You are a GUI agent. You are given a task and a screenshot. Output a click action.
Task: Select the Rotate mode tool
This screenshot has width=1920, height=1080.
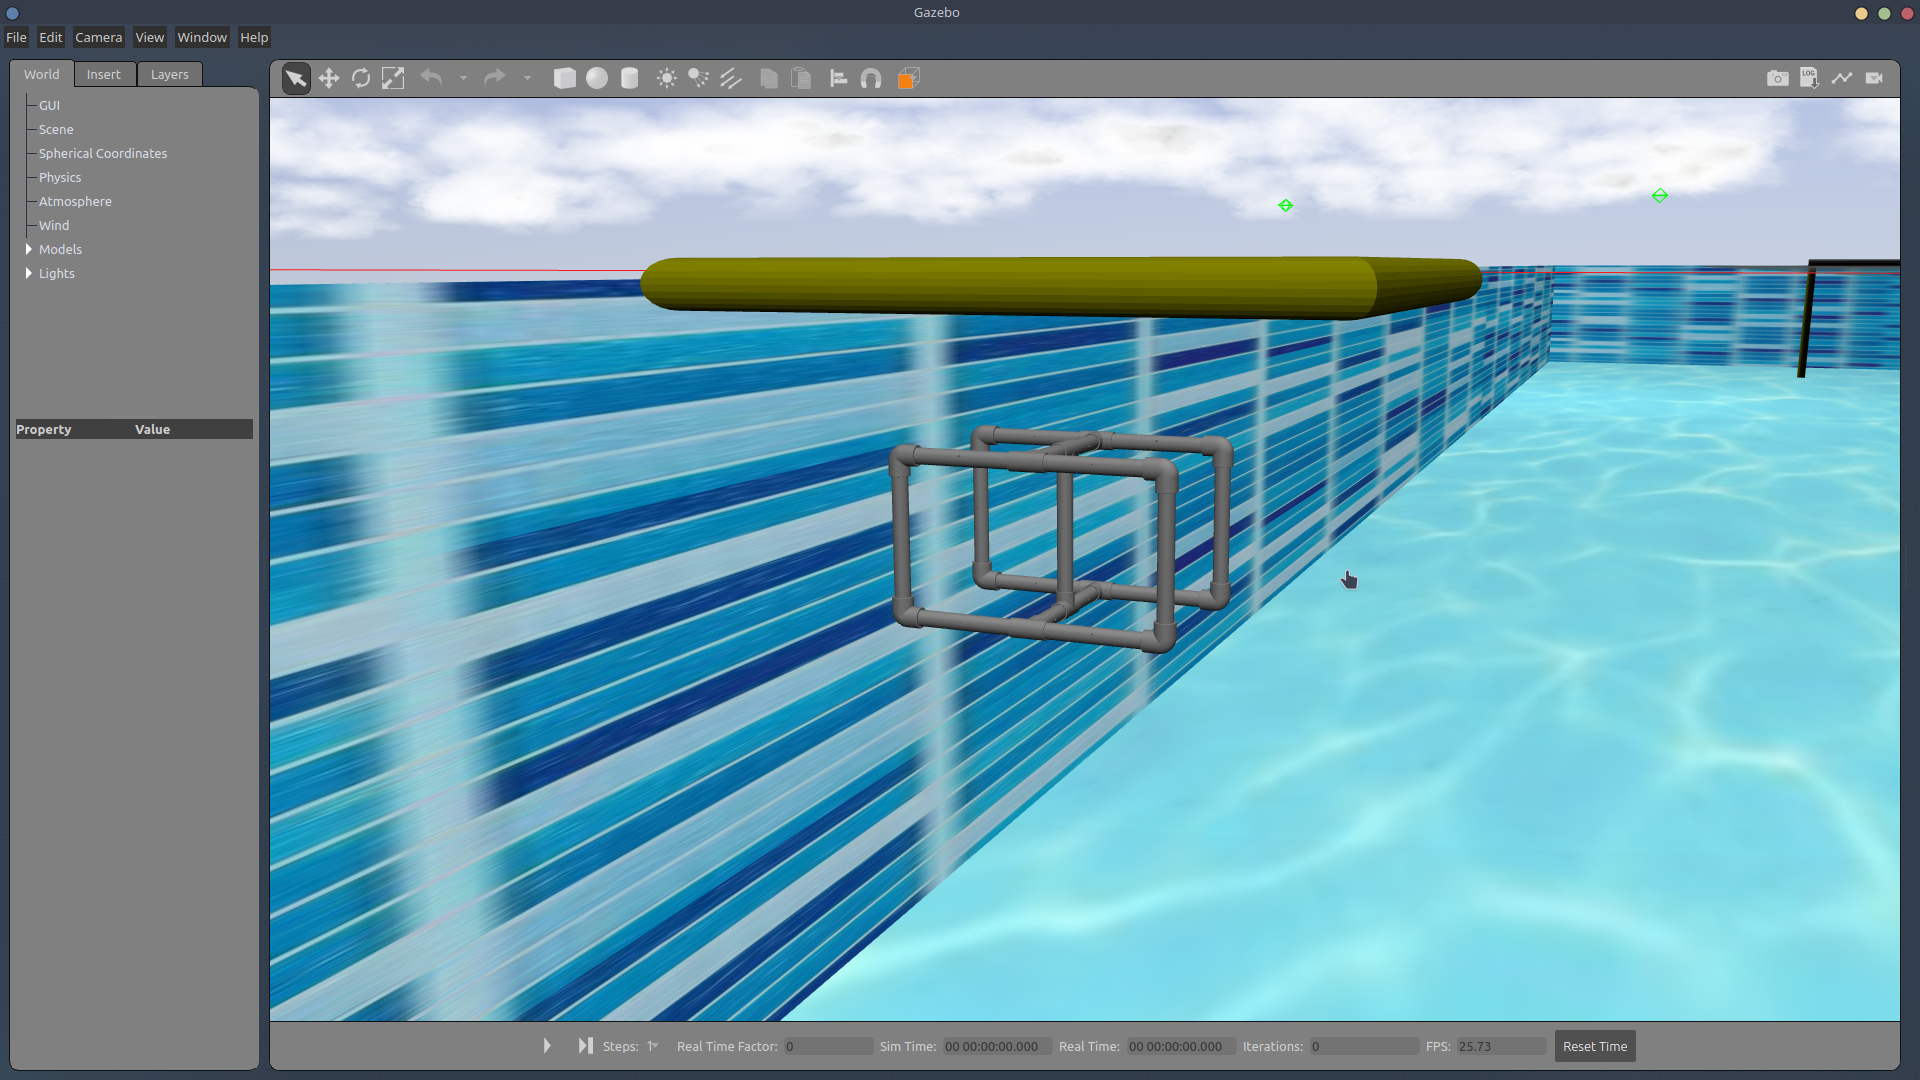[361, 78]
